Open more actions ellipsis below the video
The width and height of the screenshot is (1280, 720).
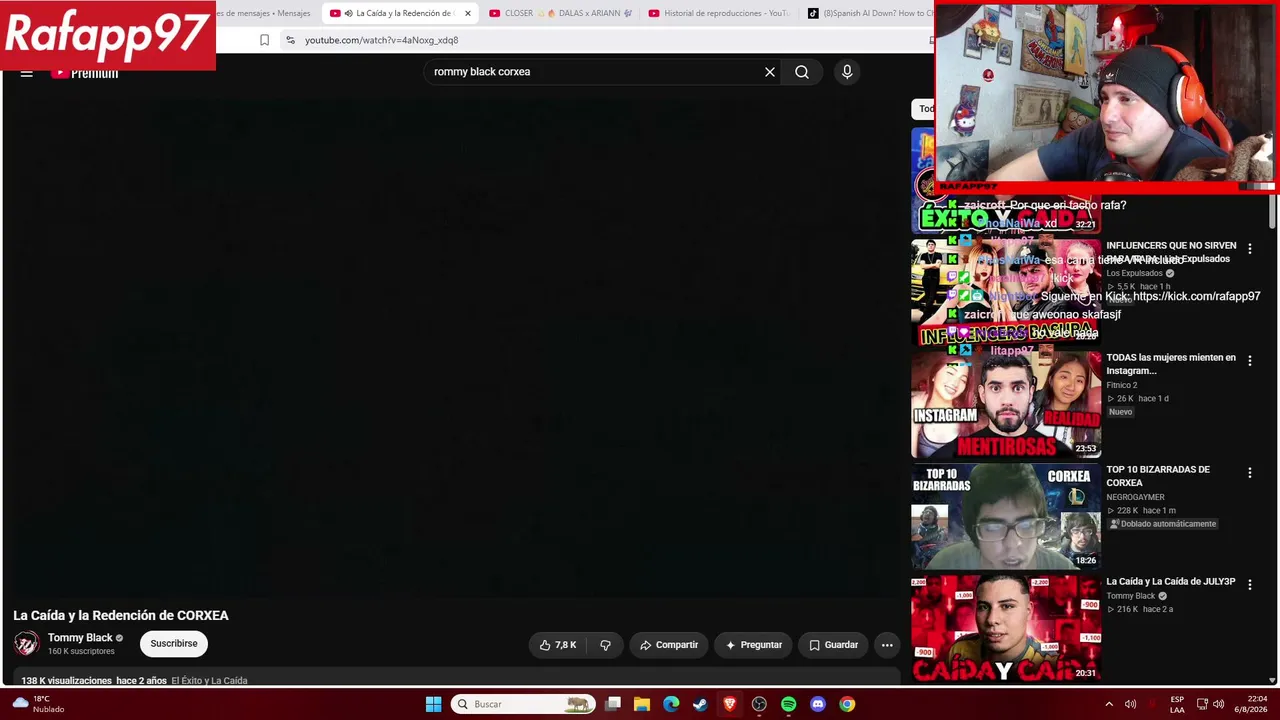887,645
